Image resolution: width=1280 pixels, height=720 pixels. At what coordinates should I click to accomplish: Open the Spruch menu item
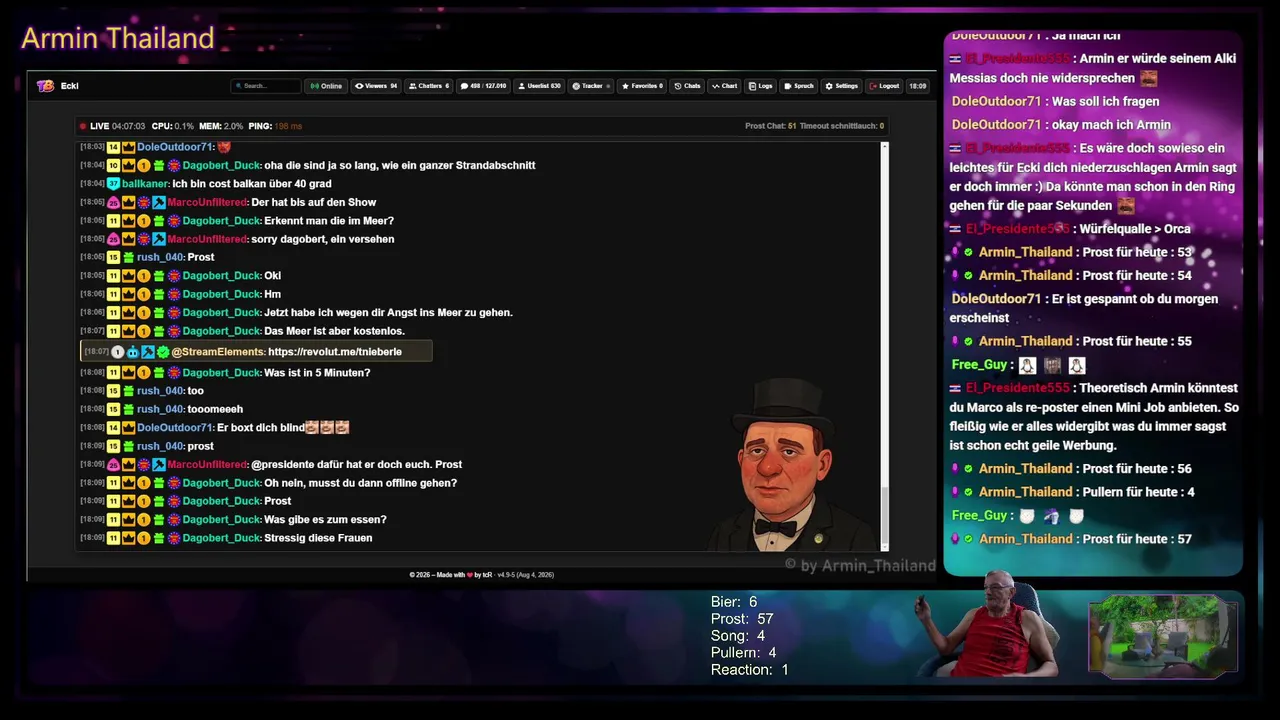point(799,86)
